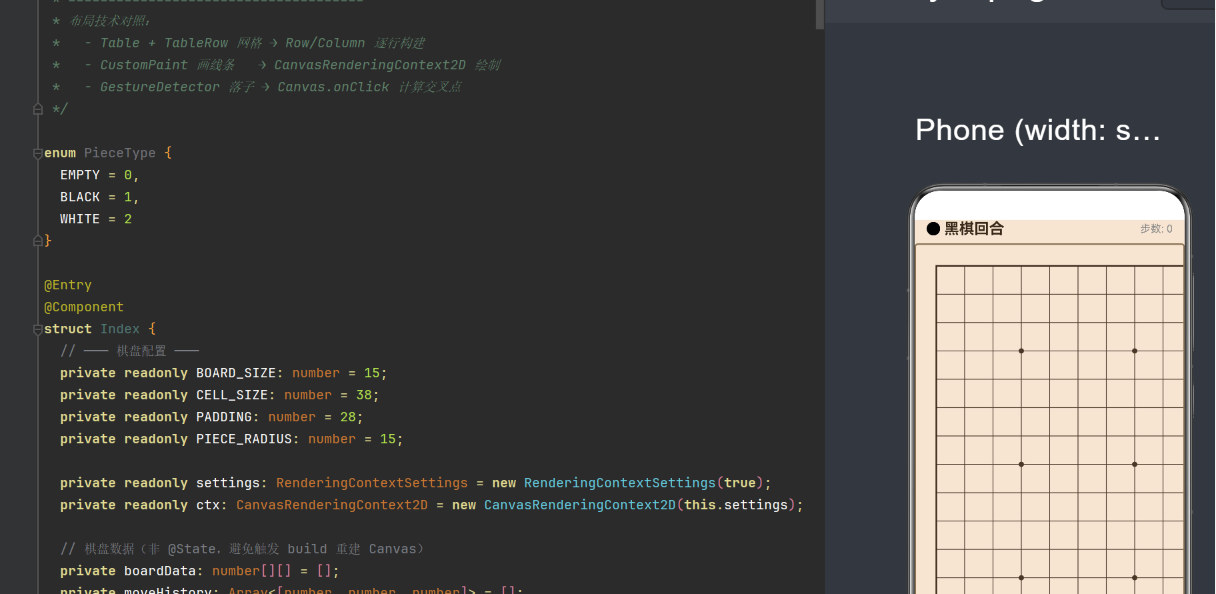Click the CELL_SIZE constant name
Viewport: 1216px width, 594px height.
pos(232,395)
